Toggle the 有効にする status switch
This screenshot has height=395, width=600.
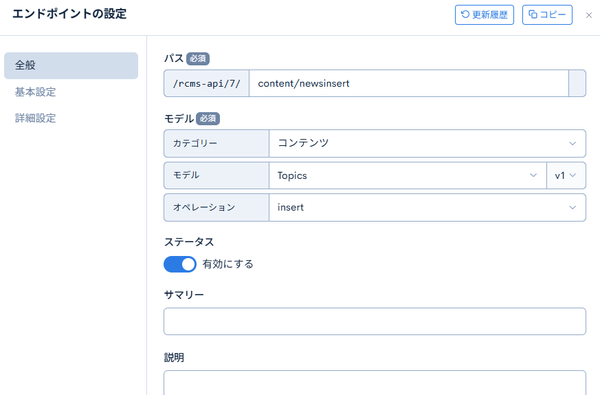[180, 264]
